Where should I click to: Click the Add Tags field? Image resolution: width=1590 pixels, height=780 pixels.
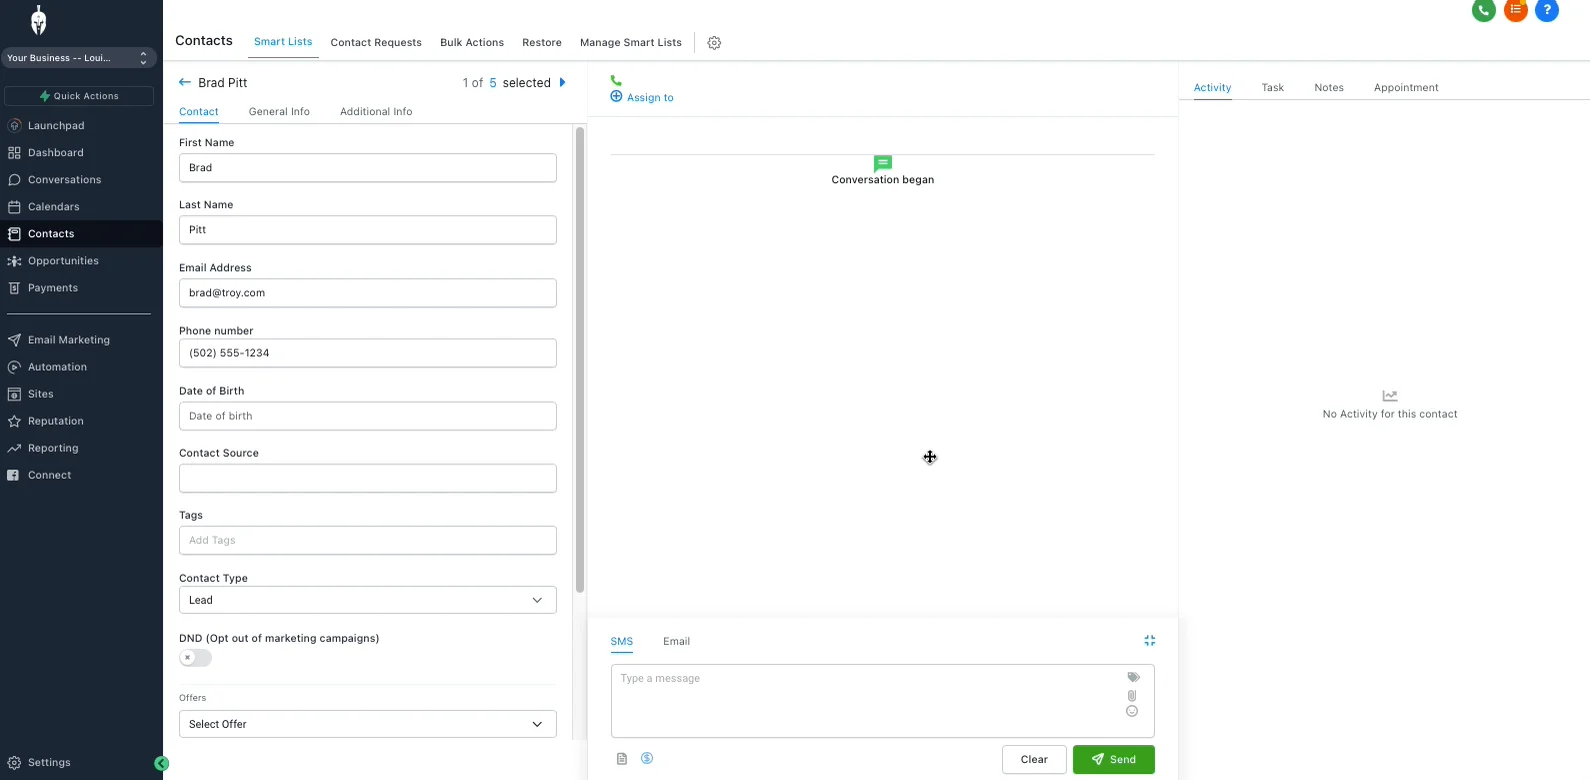[368, 540]
